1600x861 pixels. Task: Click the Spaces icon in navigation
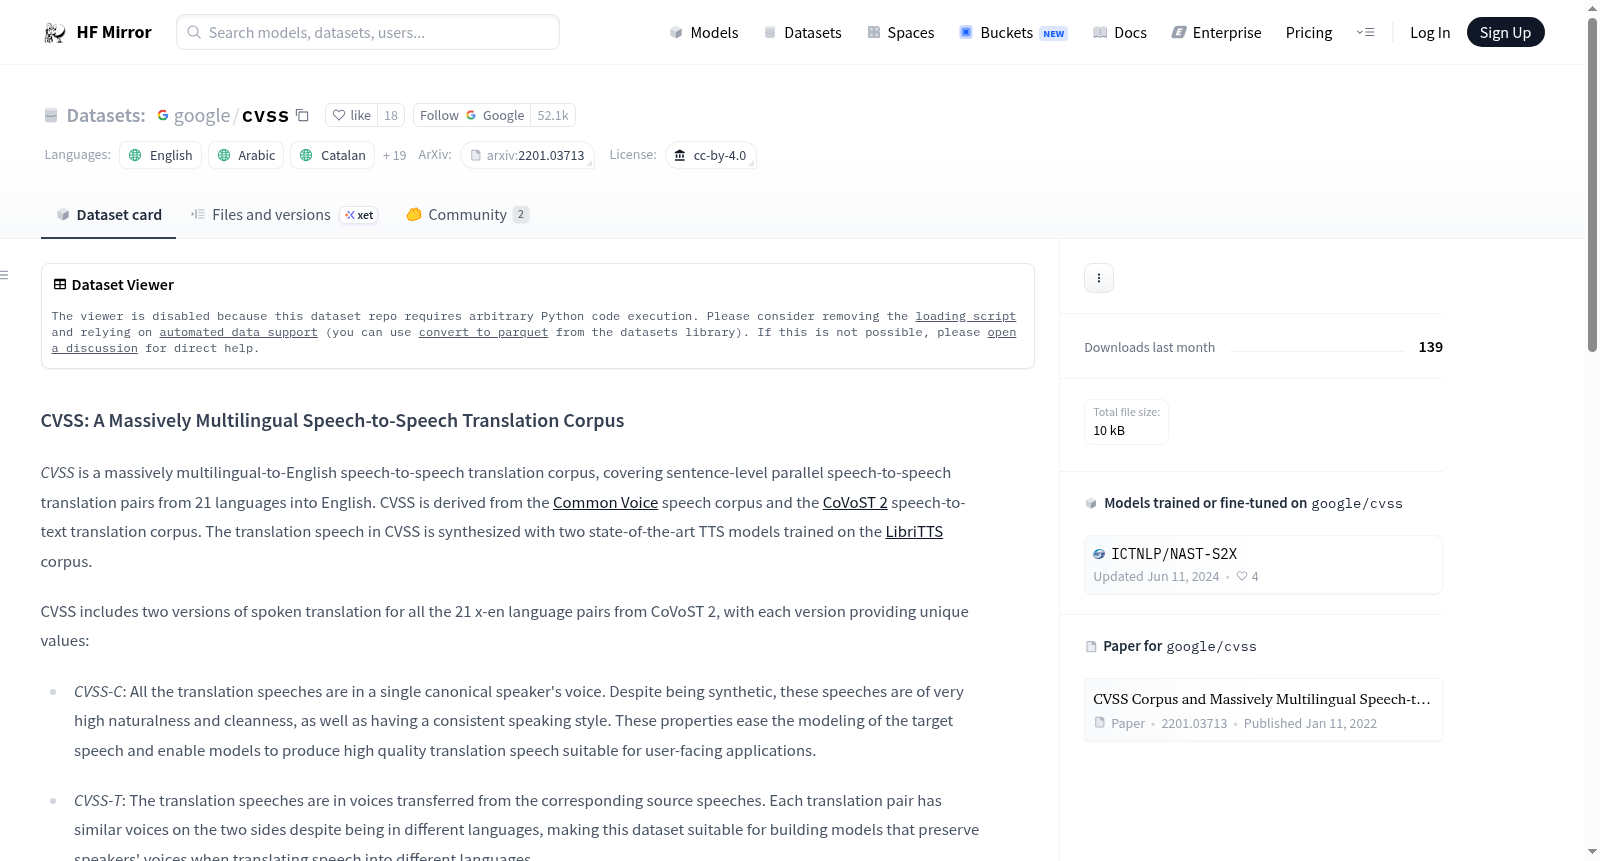(874, 32)
